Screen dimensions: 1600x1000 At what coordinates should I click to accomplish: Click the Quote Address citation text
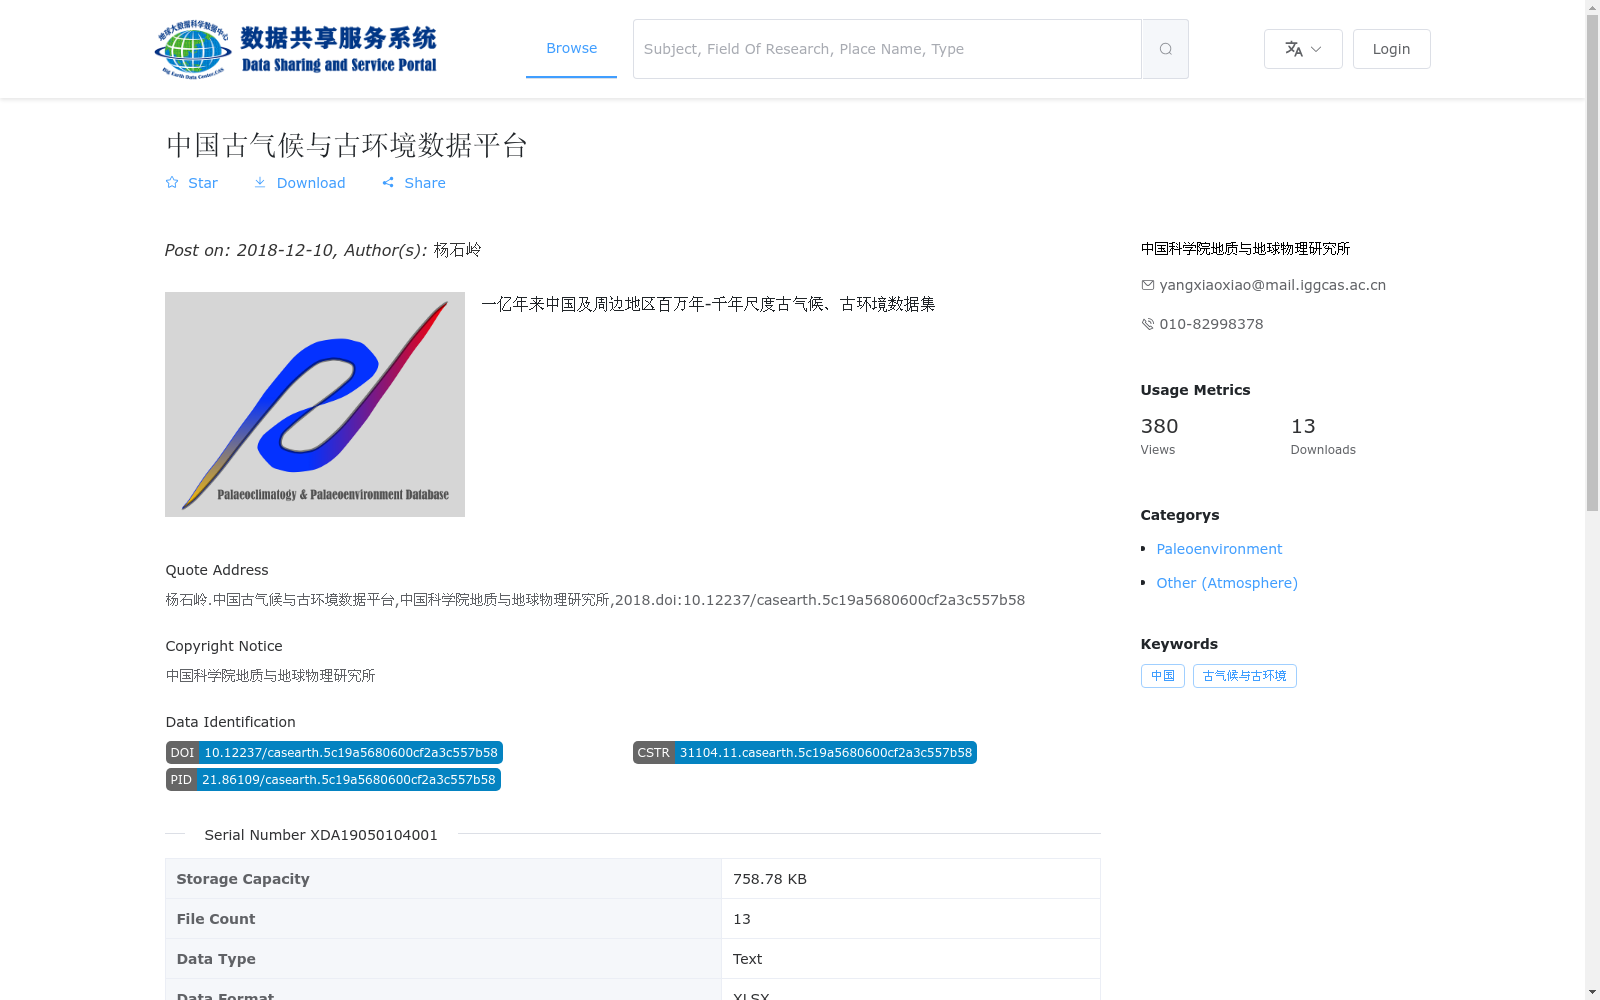(x=595, y=600)
